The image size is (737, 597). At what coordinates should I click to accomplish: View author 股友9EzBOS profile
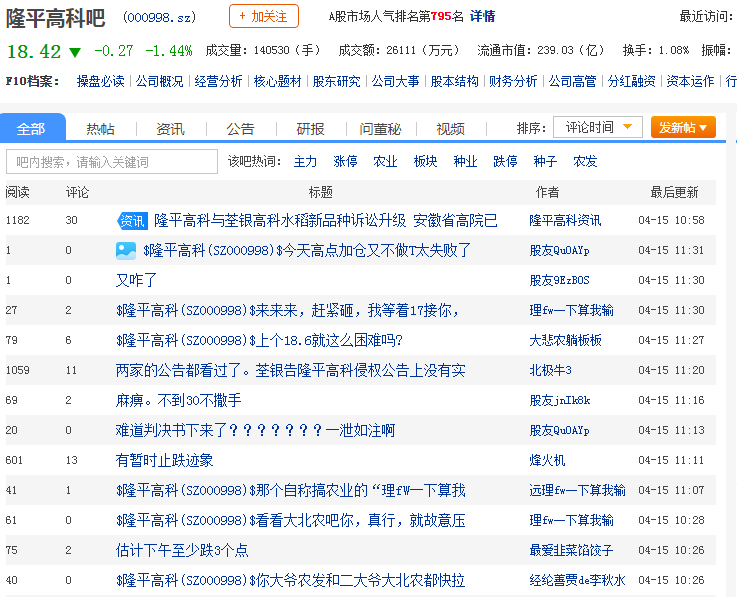pos(559,281)
